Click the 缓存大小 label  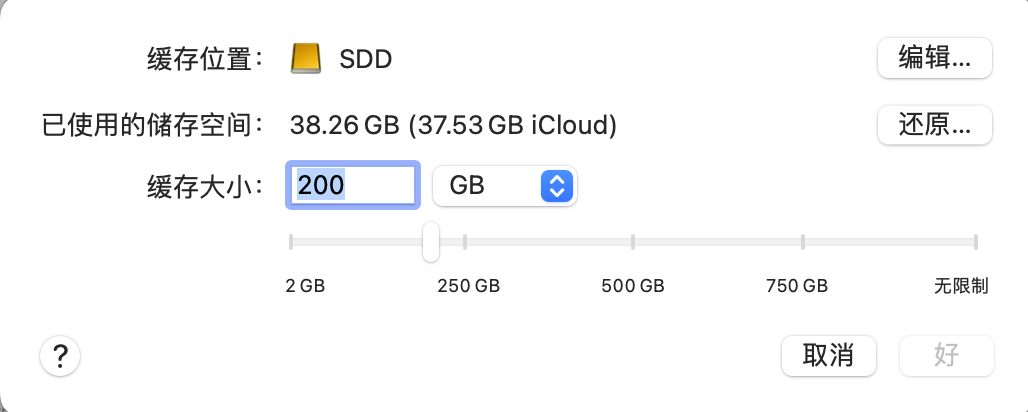click(204, 186)
